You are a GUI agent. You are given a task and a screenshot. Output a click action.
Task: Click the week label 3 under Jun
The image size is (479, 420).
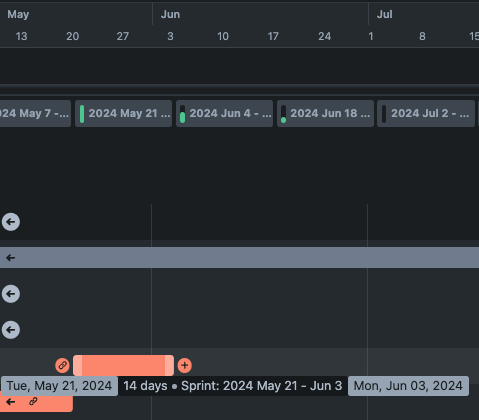pos(170,36)
